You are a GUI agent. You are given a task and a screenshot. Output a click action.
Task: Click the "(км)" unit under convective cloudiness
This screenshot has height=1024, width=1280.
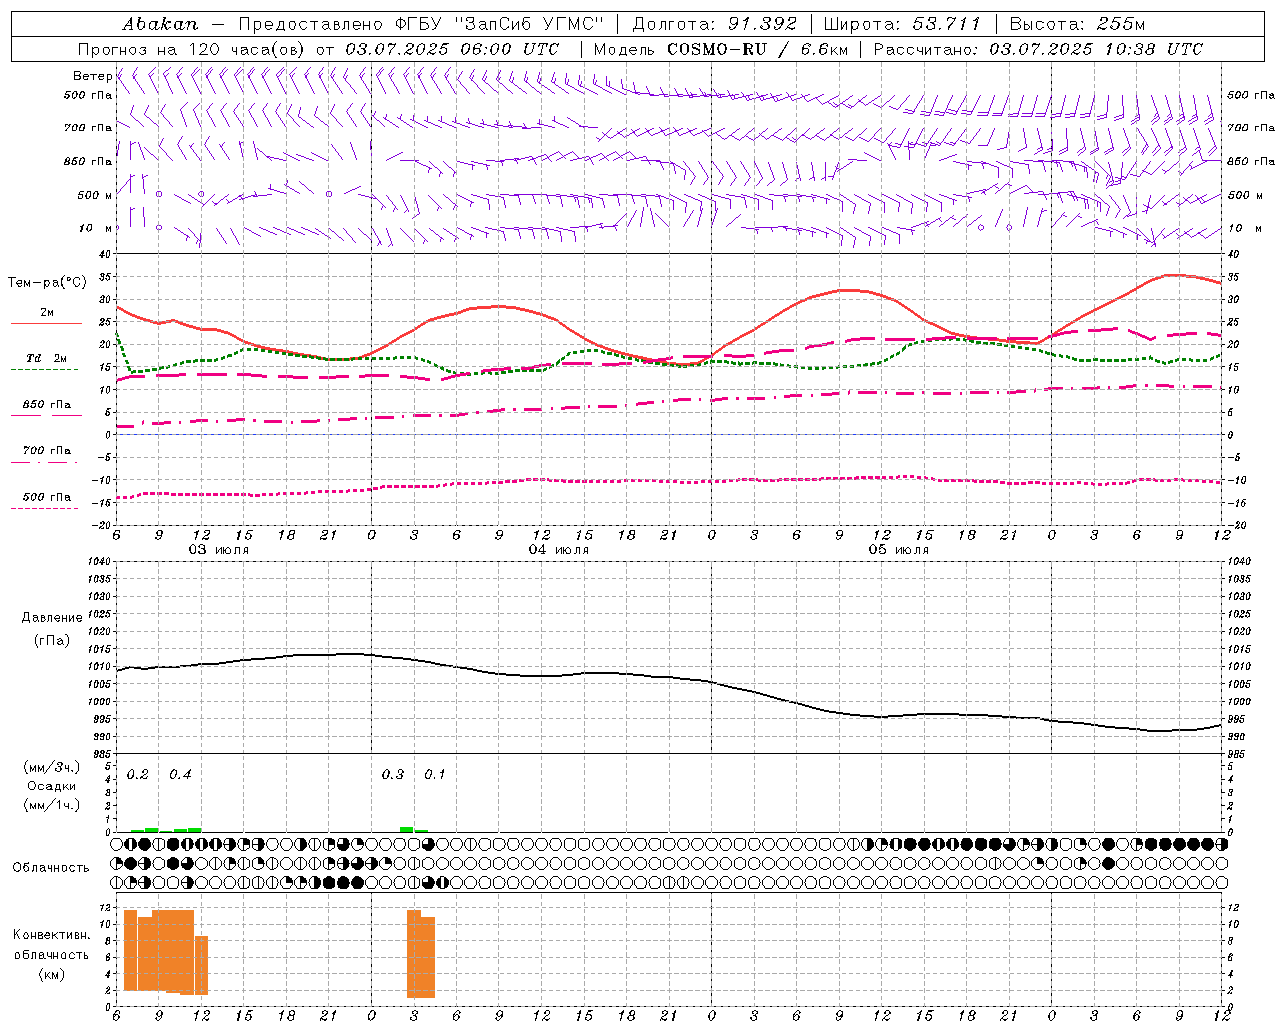coord(51,974)
